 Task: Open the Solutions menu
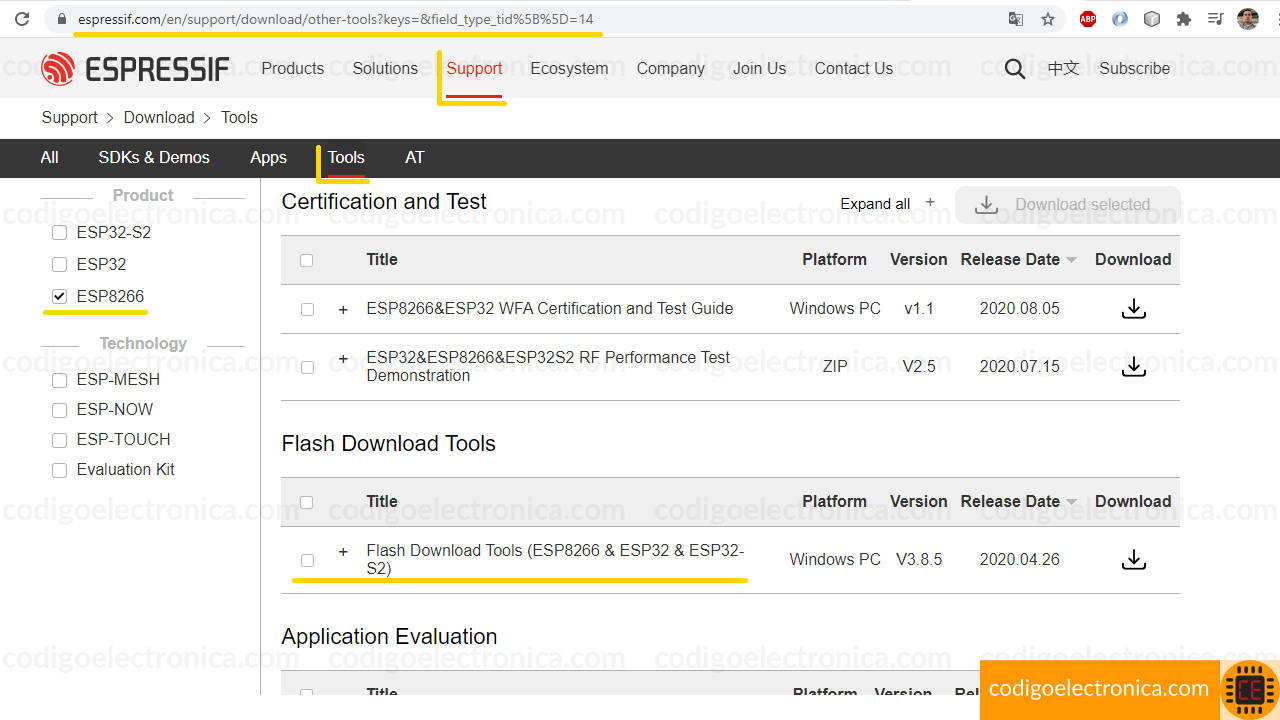(x=385, y=68)
